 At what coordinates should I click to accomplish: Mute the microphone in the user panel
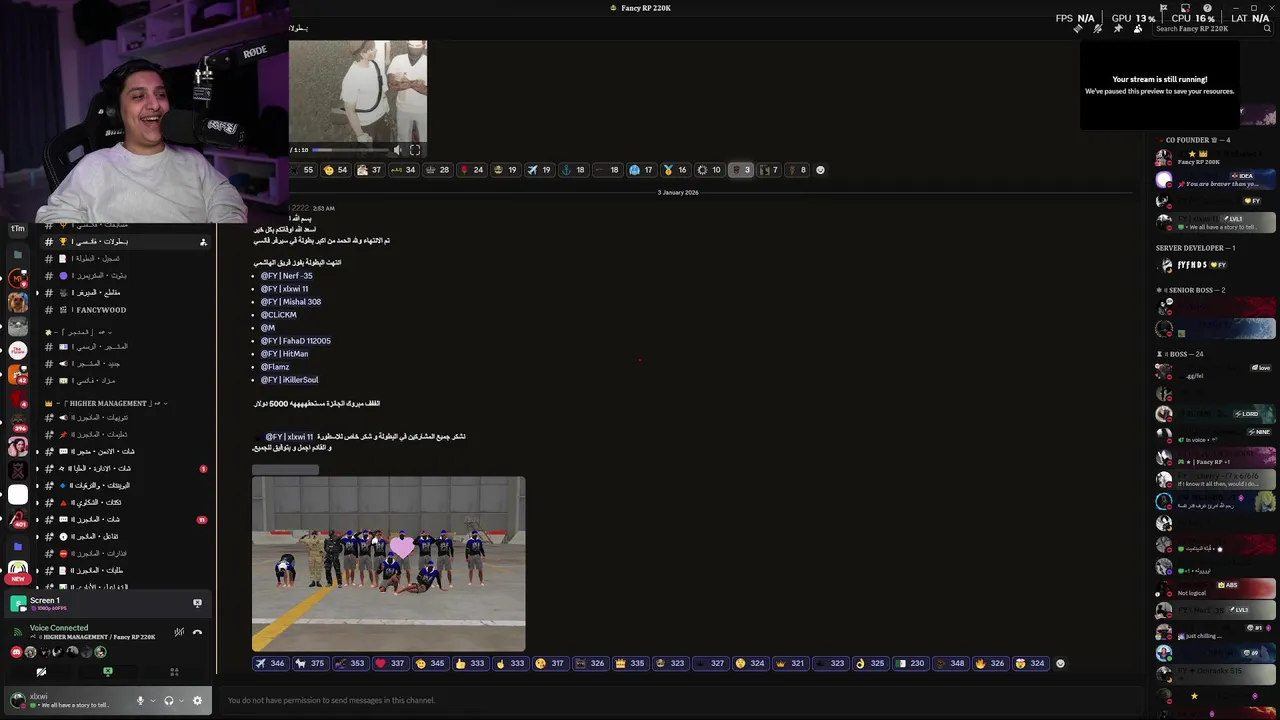point(140,701)
